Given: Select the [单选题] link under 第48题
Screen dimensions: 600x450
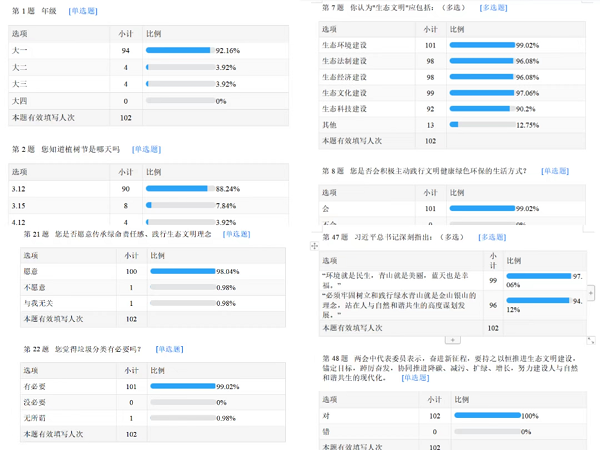Looking at the screenshot, I should click(415, 378).
